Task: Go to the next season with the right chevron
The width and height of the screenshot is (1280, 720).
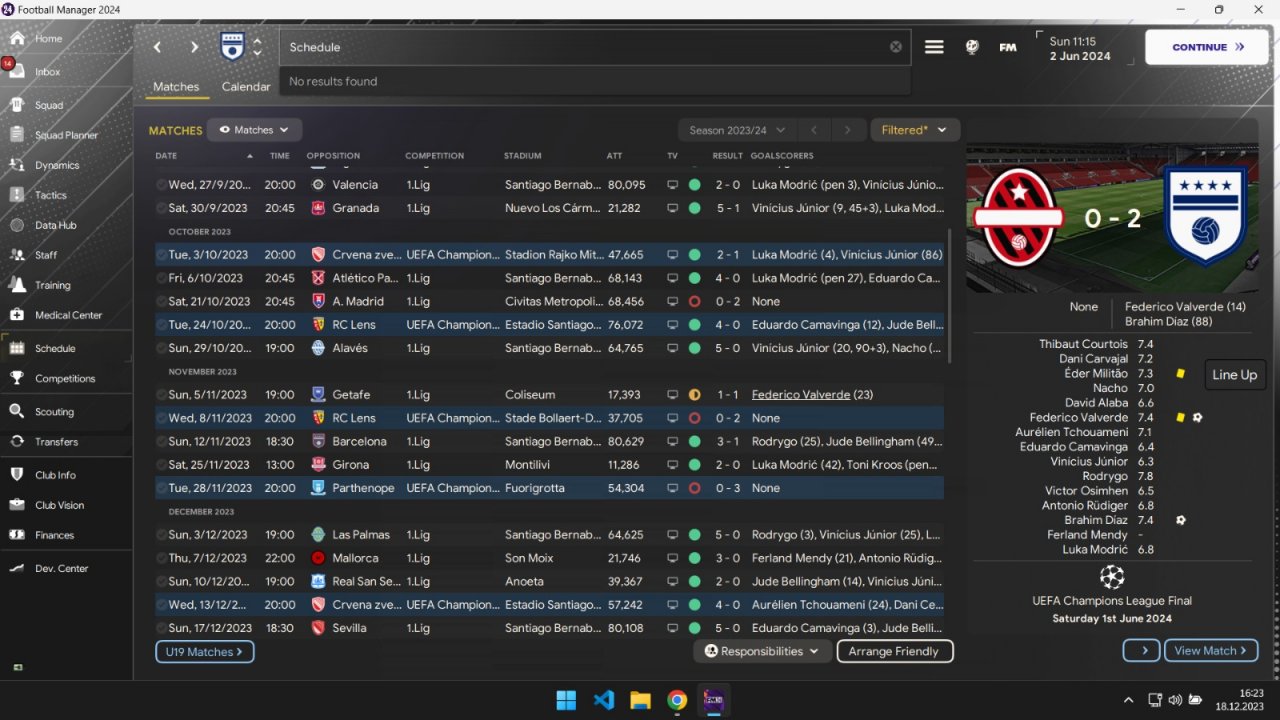Action: point(847,130)
